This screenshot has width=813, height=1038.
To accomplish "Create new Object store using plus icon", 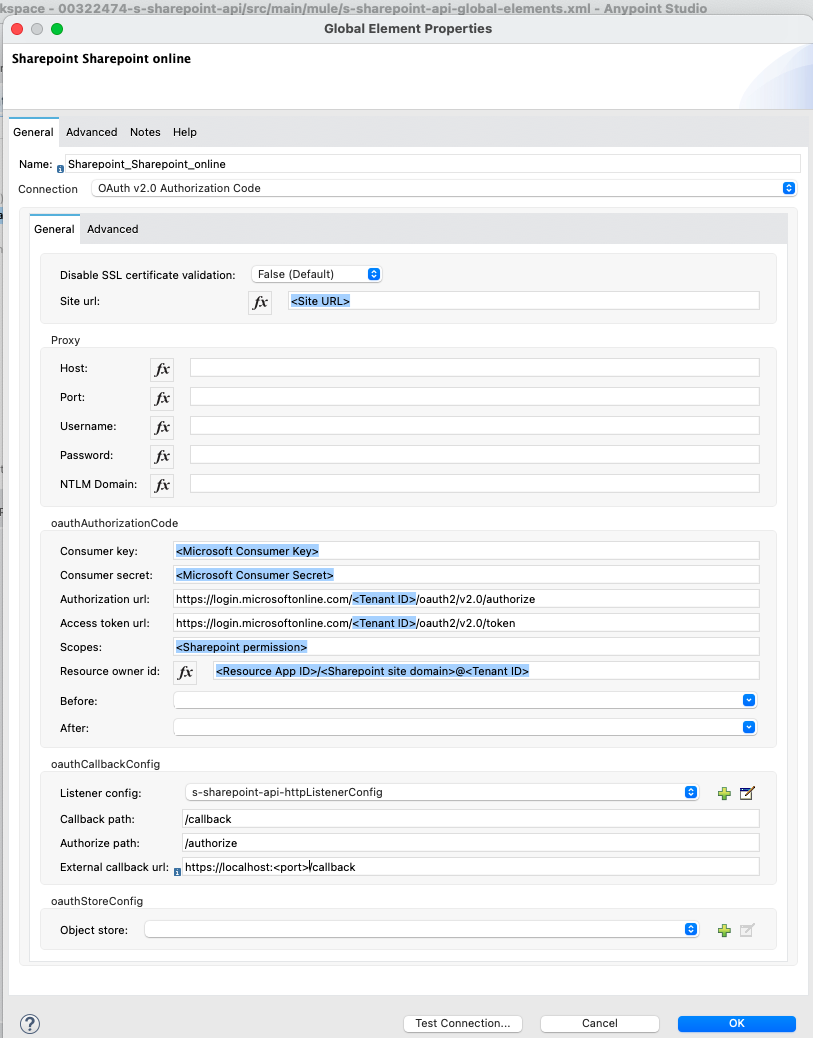I will [724, 930].
